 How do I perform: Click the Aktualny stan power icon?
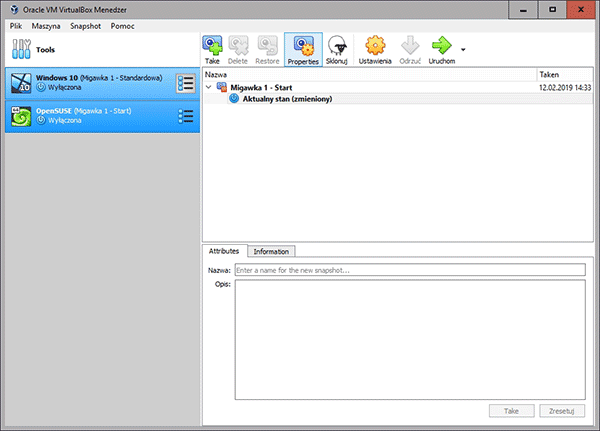tap(234, 98)
